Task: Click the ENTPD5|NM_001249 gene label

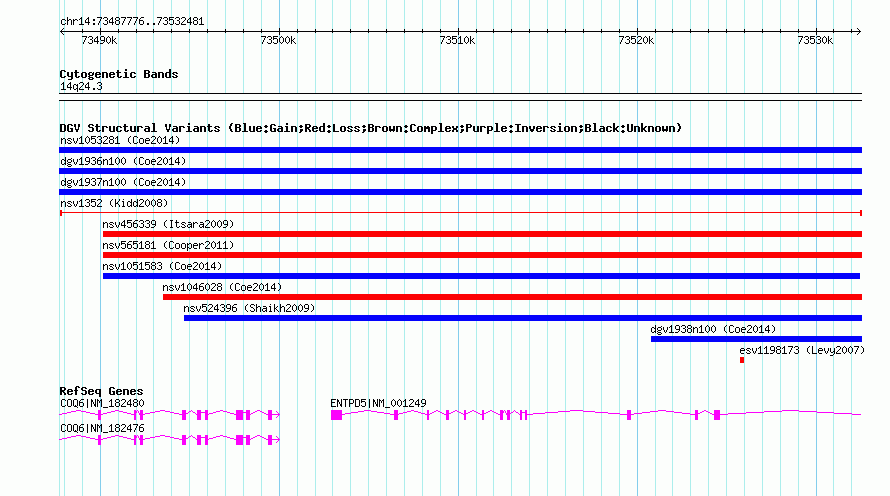Action: coord(378,403)
